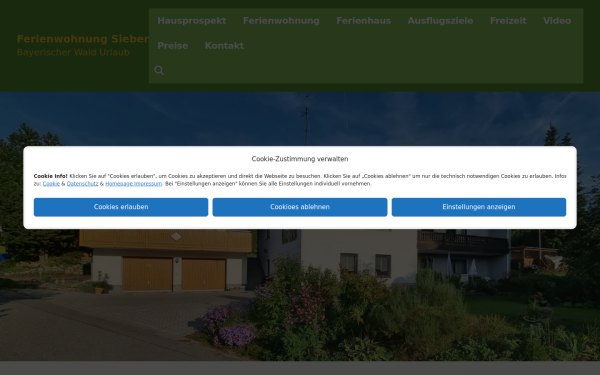Follow the Cookie policy link

[51, 184]
